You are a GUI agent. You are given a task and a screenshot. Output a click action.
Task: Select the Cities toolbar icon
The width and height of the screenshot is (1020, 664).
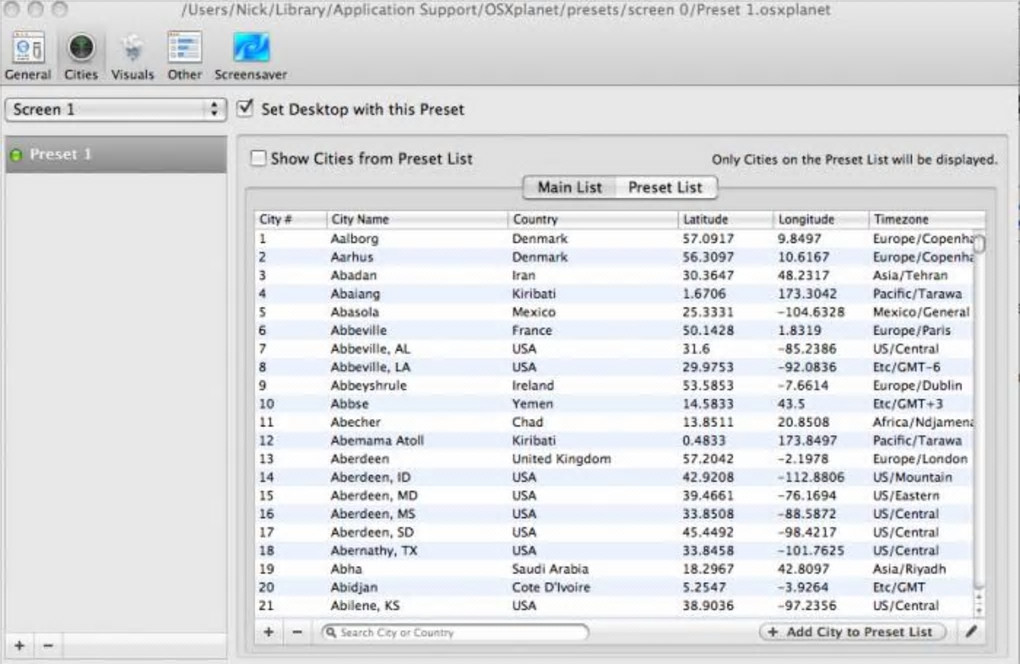(81, 56)
